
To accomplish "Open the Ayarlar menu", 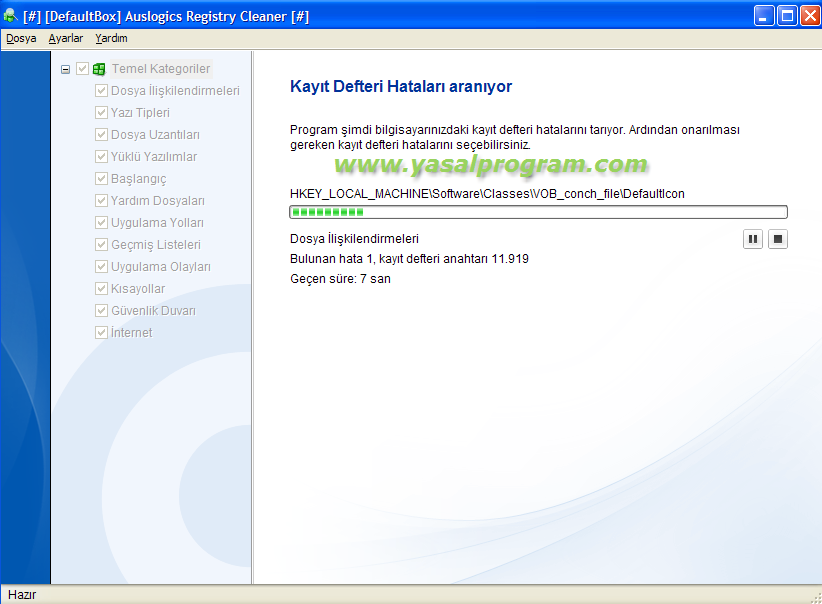I will [x=66, y=38].
